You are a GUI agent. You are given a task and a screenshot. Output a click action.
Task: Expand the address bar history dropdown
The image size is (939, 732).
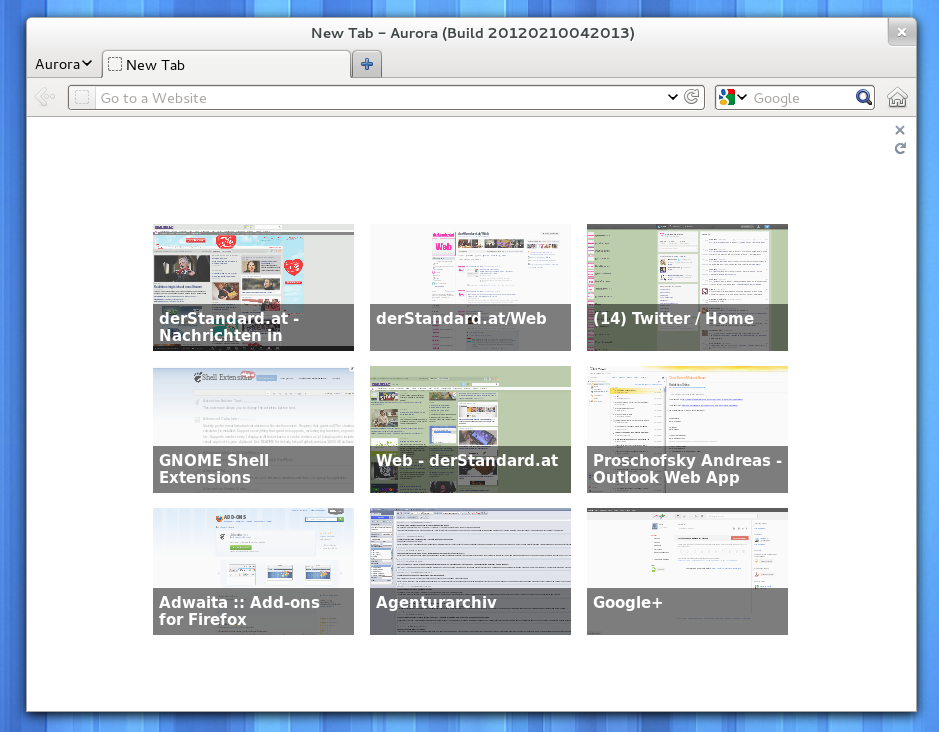[x=673, y=97]
